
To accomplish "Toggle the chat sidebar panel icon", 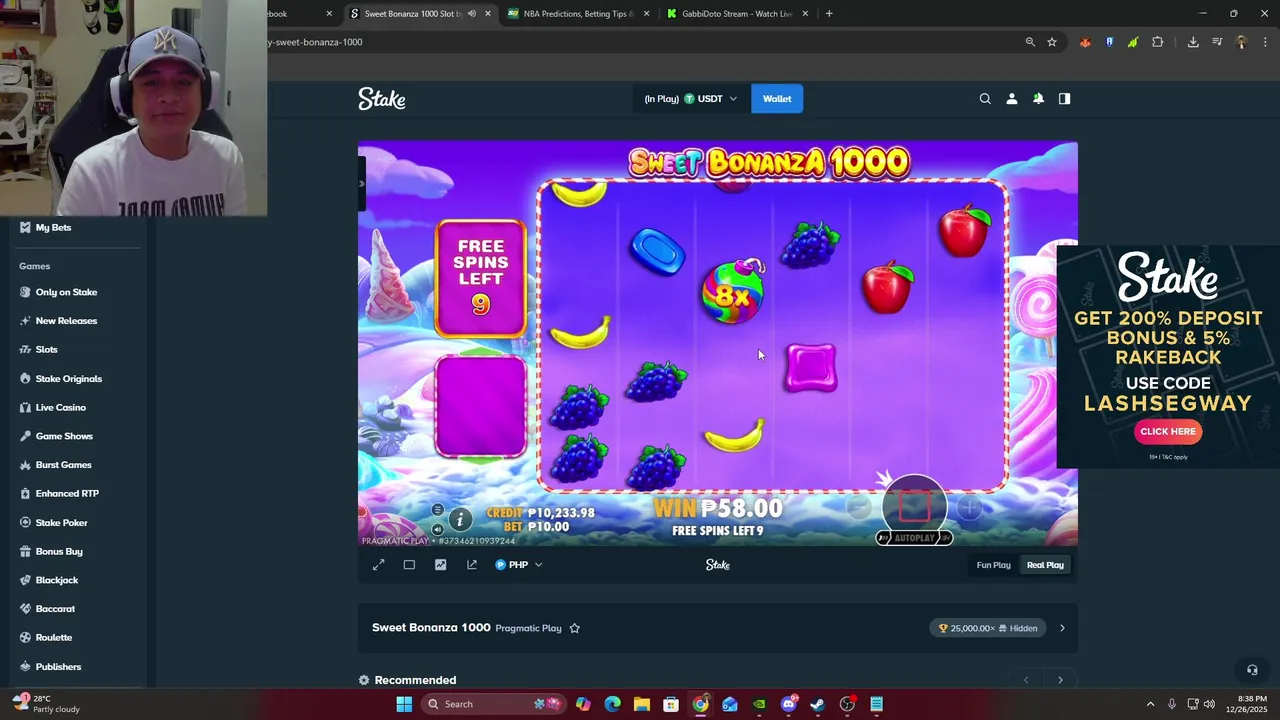I will click(x=1064, y=99).
